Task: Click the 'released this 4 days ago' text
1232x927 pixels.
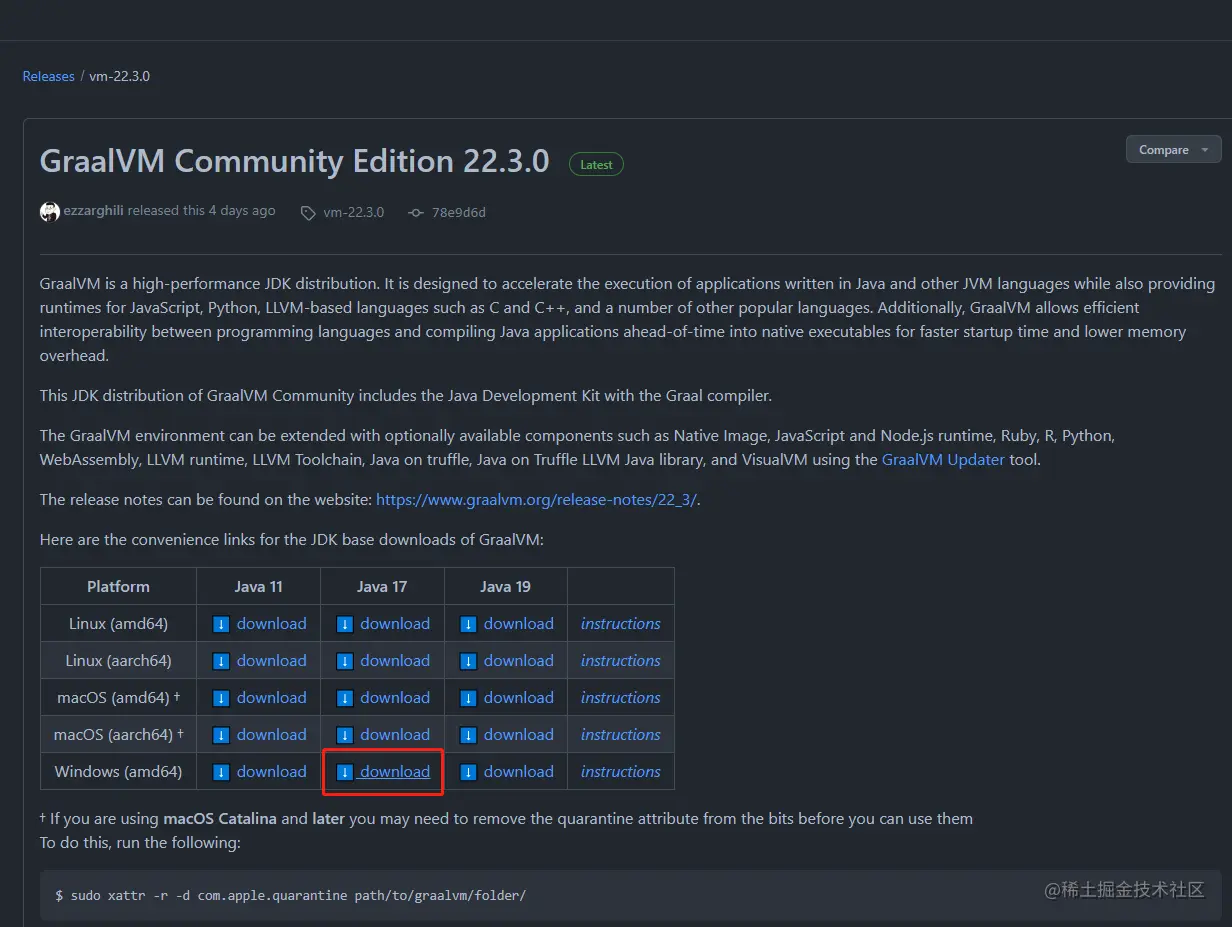Action: pos(202,211)
